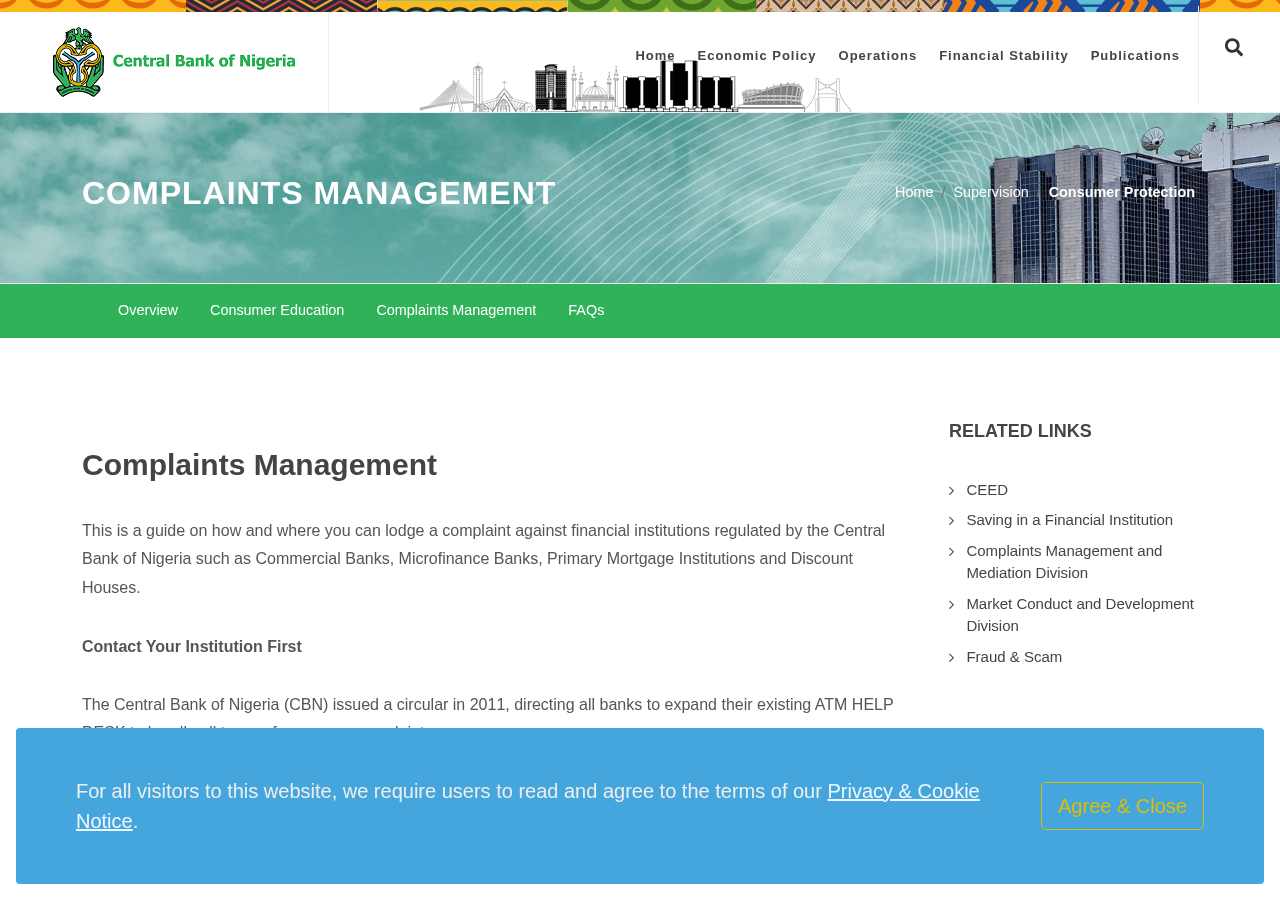The image size is (1280, 900).
Task: Open the Publications menu
Action: coord(1135,56)
